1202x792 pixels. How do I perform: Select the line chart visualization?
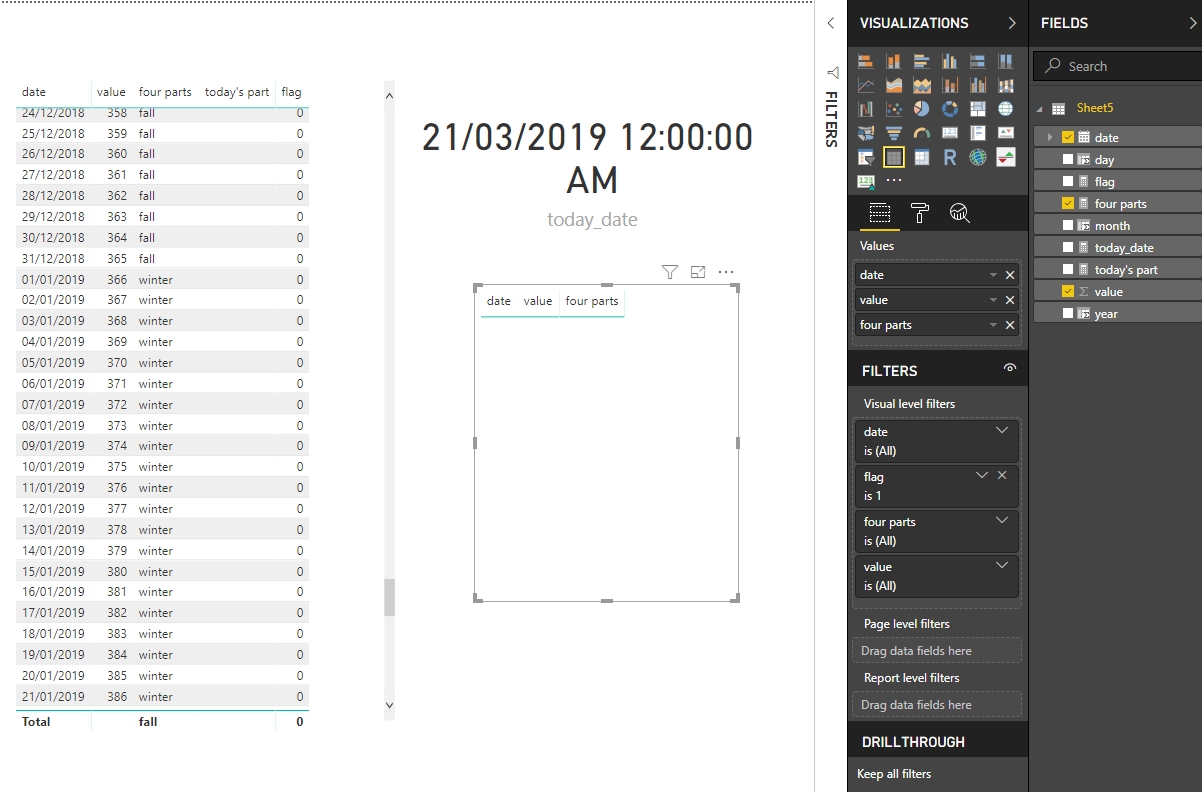(x=866, y=85)
